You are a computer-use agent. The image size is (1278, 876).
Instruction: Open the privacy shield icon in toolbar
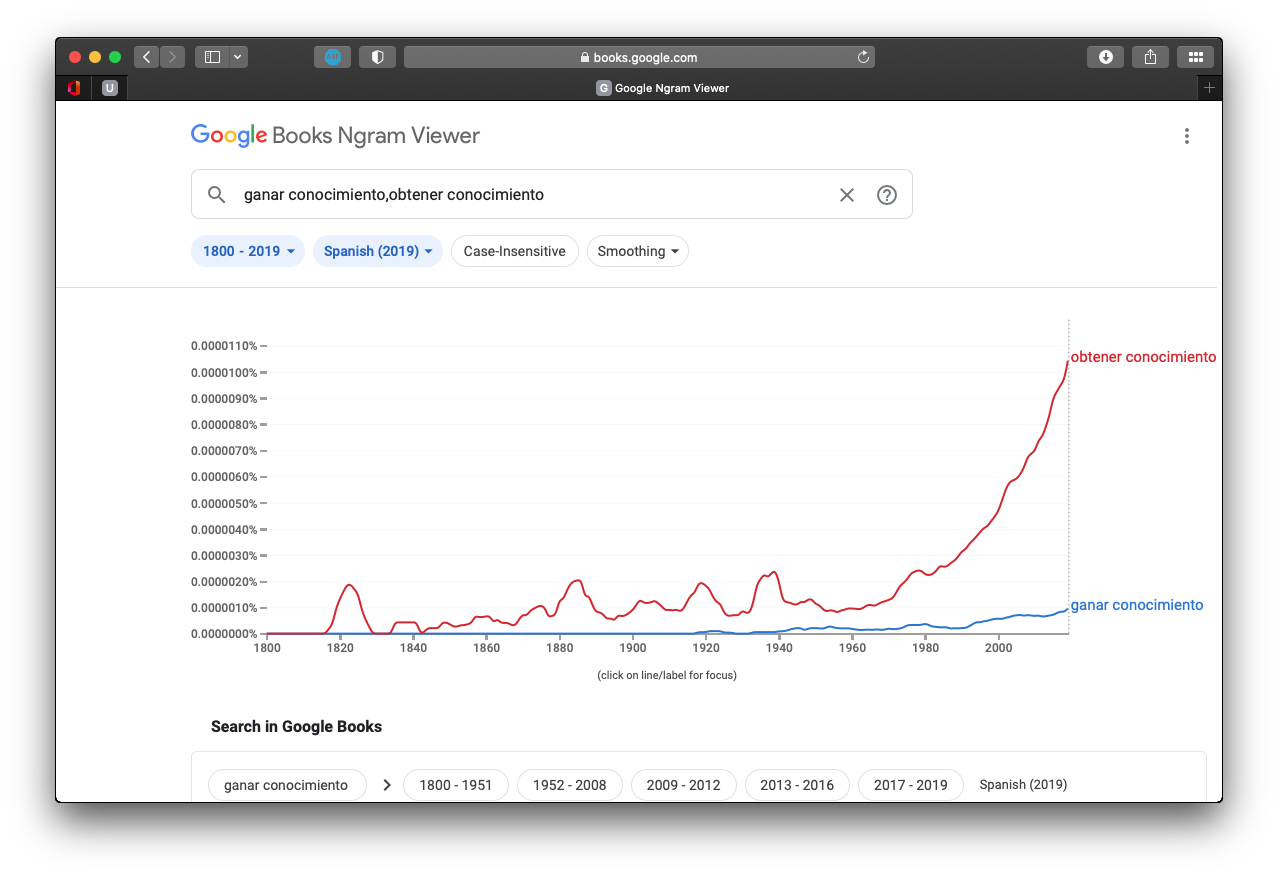point(378,57)
